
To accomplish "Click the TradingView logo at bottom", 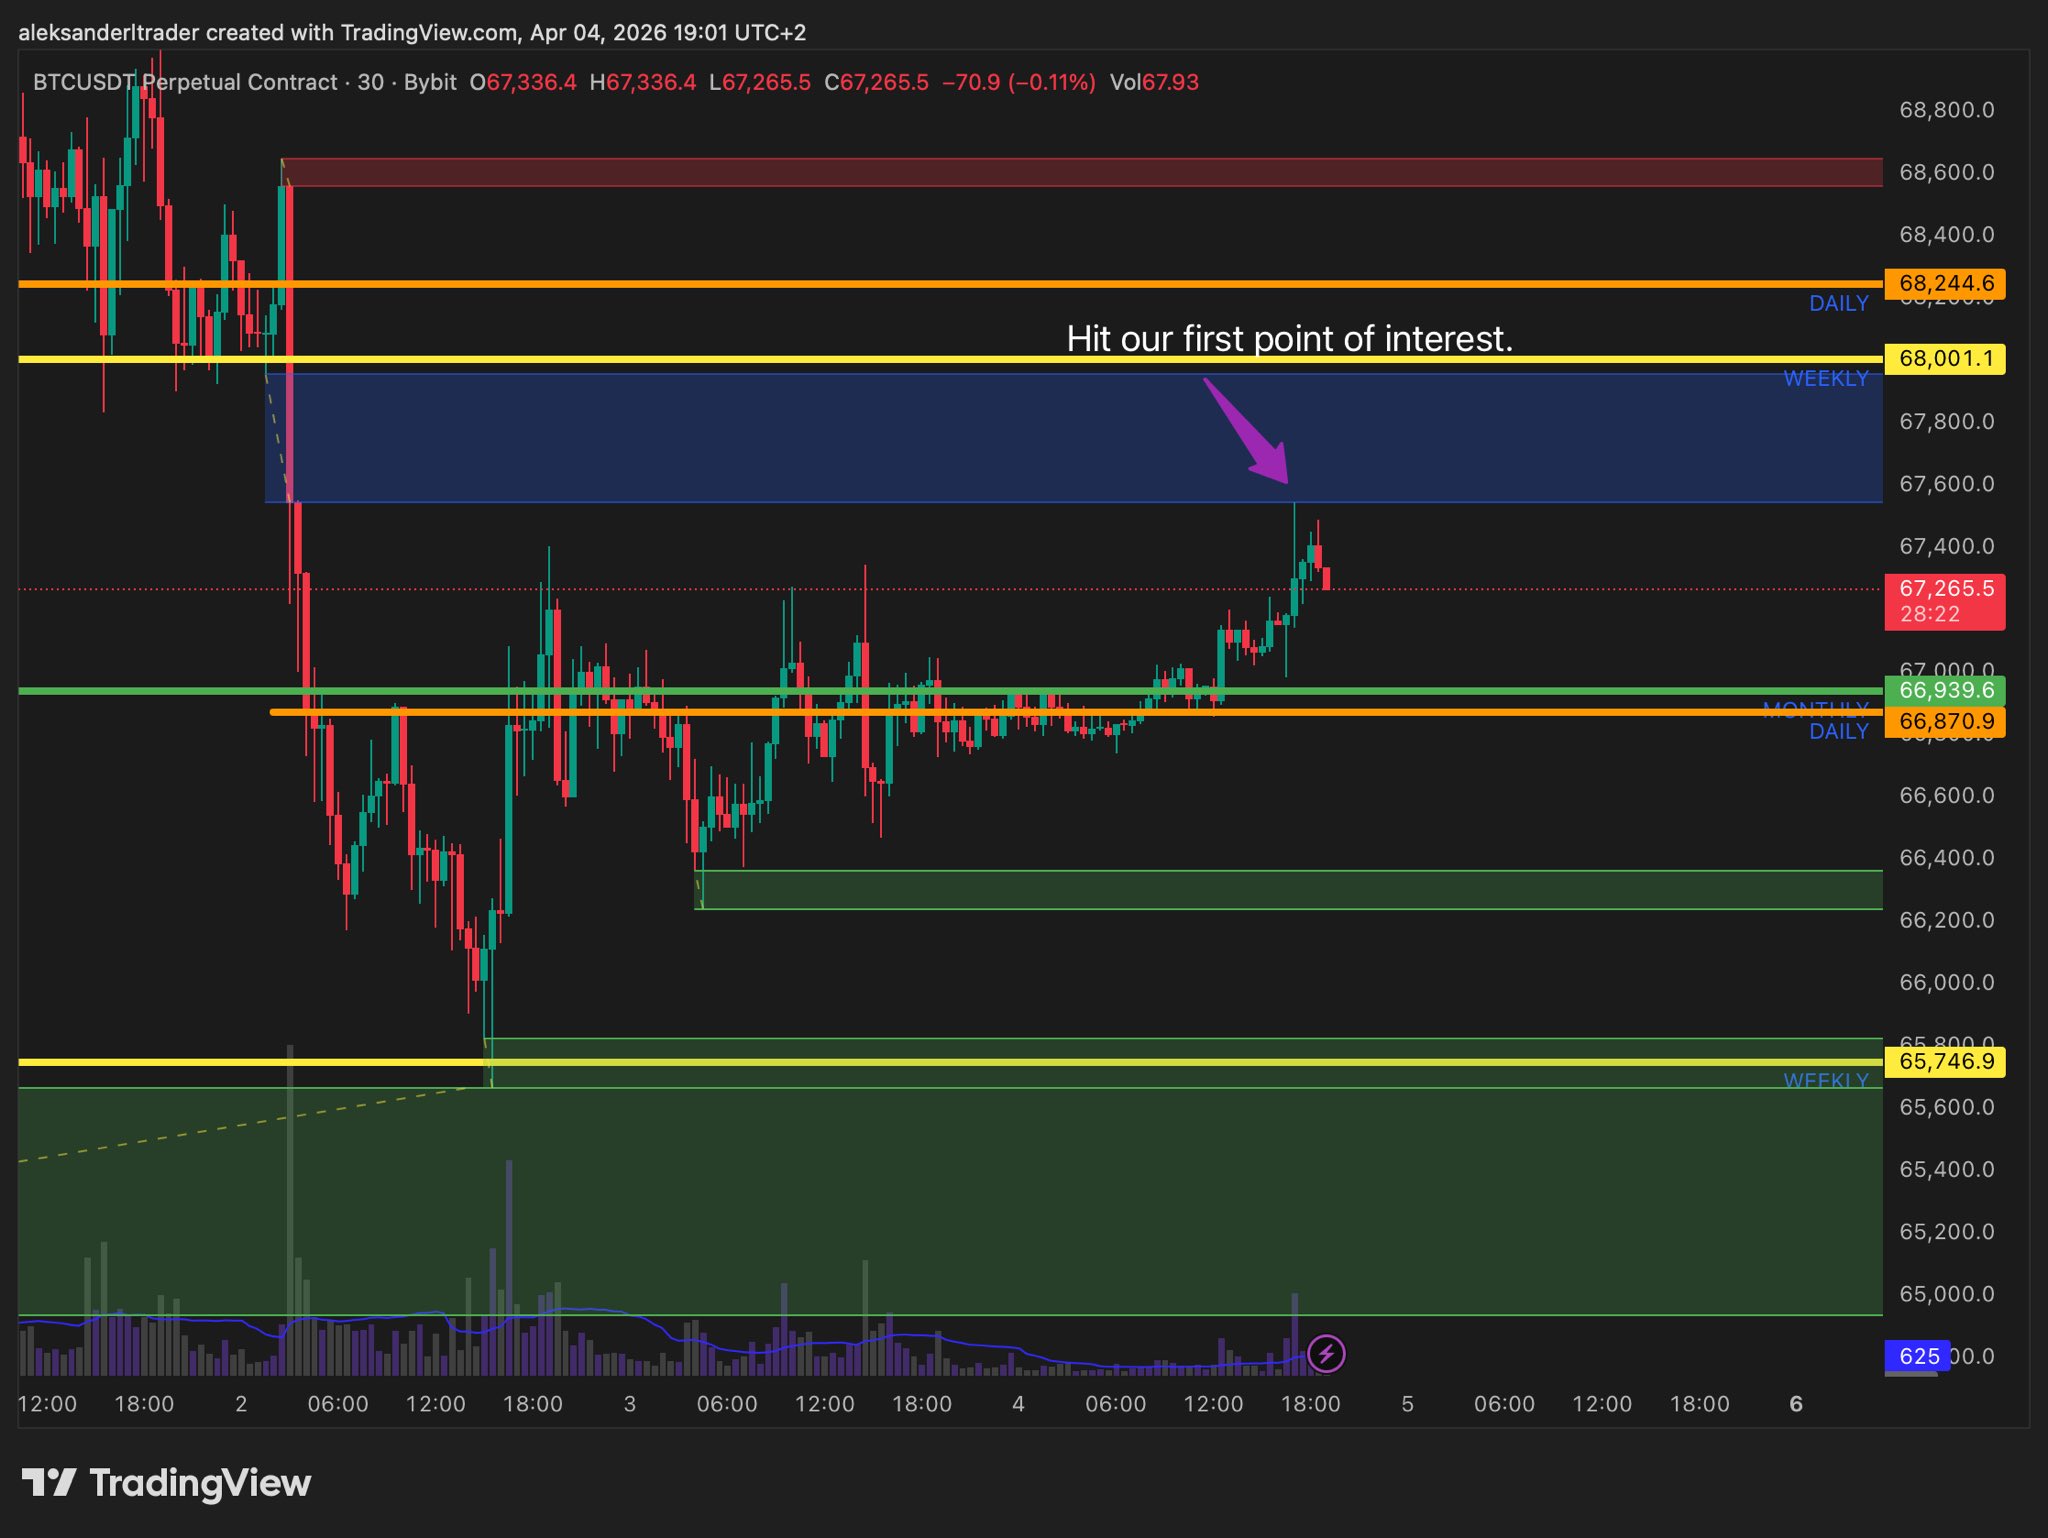I will [166, 1482].
